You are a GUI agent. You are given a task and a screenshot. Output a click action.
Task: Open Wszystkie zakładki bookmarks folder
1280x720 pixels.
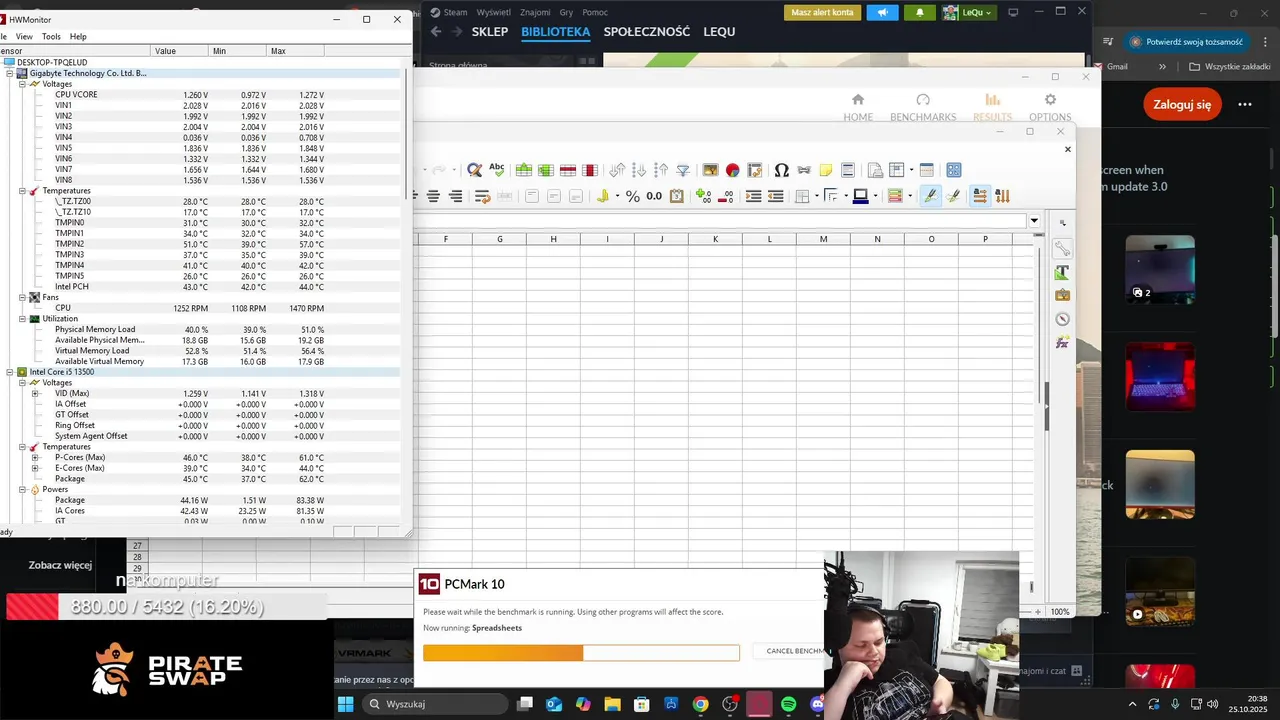click(1229, 67)
